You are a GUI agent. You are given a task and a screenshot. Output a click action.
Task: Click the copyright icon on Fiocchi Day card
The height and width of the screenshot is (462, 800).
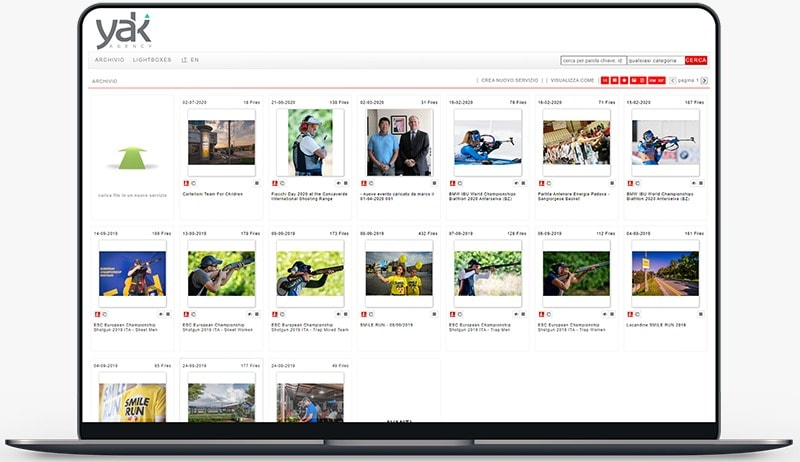[x=282, y=183]
